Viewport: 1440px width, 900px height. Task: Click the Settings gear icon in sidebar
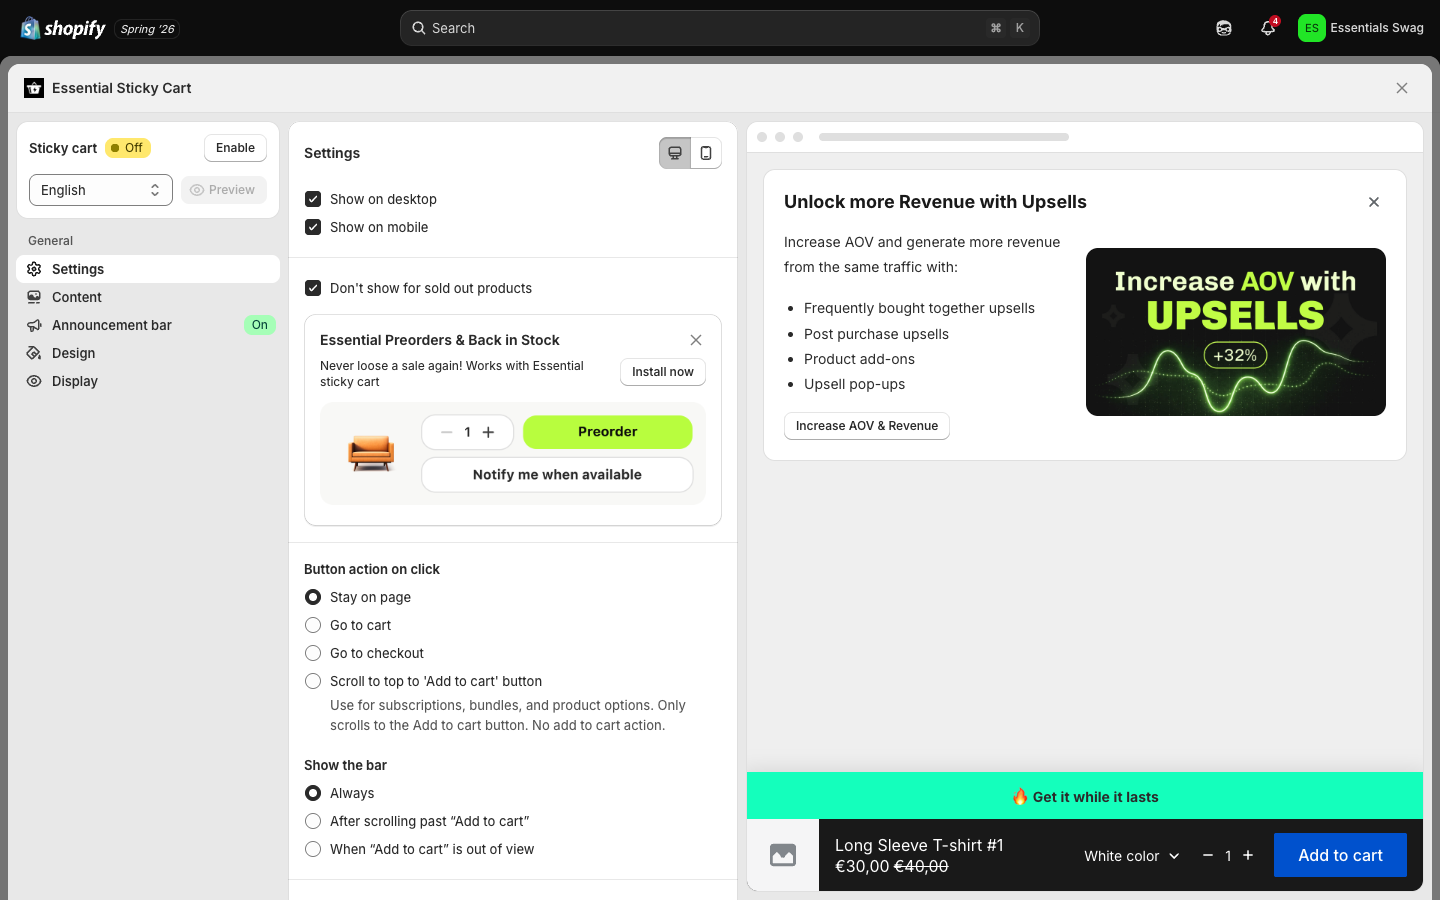point(34,269)
